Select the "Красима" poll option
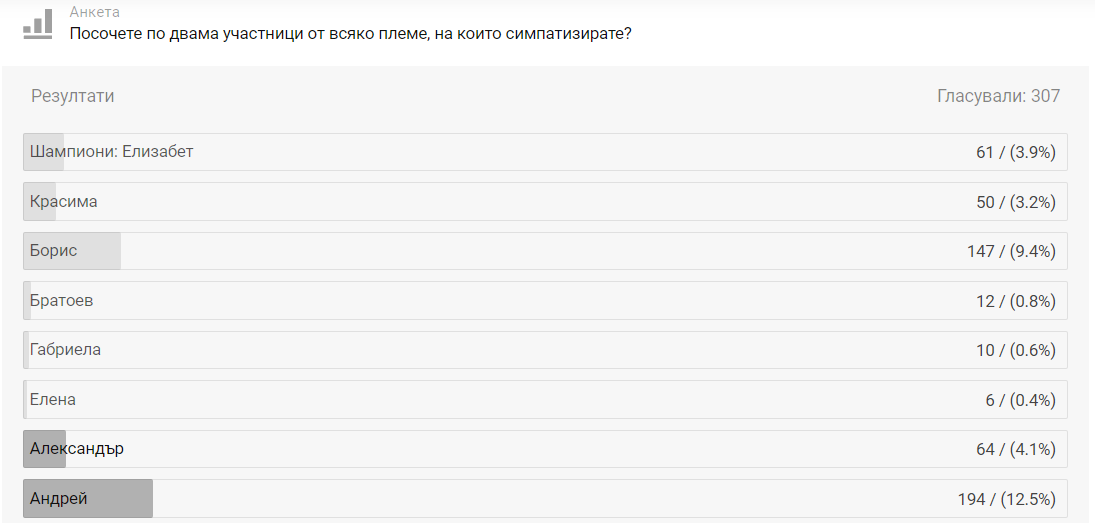Screen dimensions: 1095x523 tap(64, 201)
